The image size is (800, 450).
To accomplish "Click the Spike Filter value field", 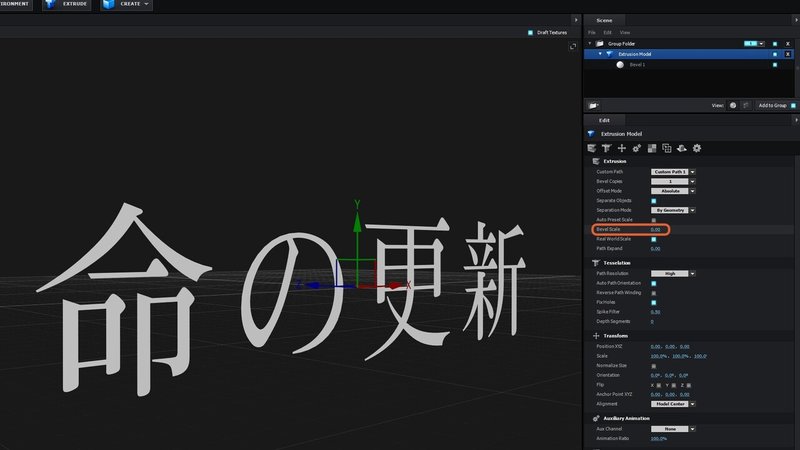I will point(656,312).
